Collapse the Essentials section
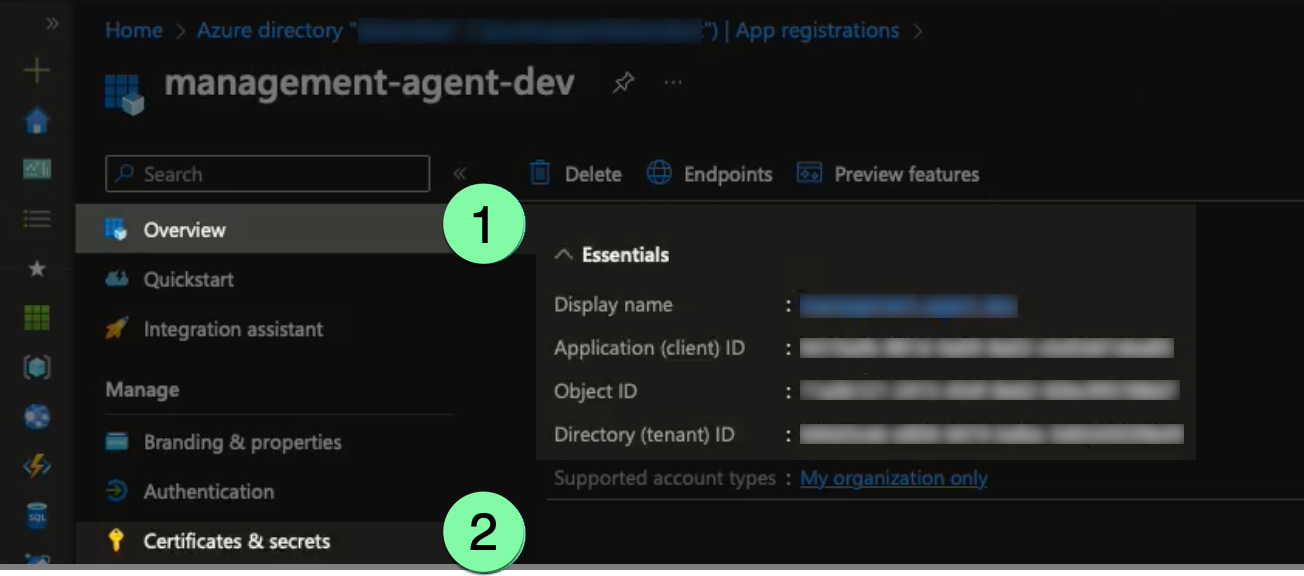Image resolution: width=1304 pixels, height=576 pixels. click(x=564, y=255)
